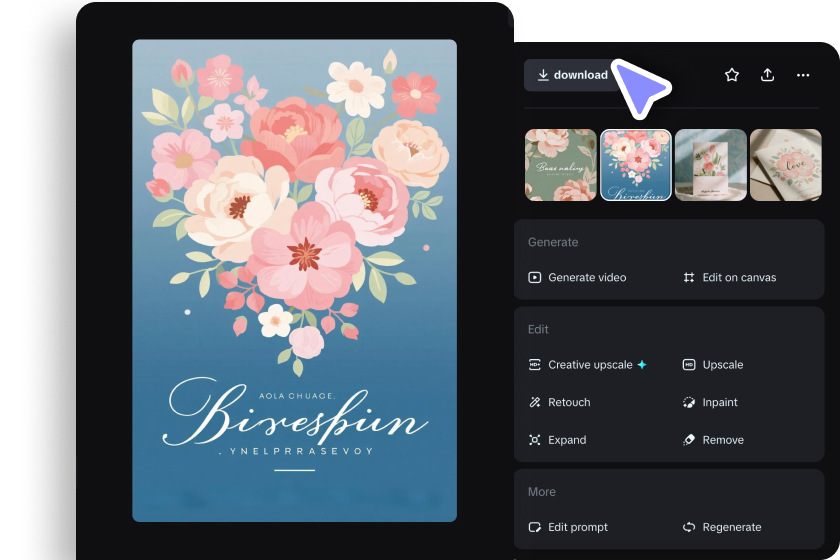Click the Creative upscale HD+ icon
Viewport: 840px width, 560px height.
click(535, 365)
